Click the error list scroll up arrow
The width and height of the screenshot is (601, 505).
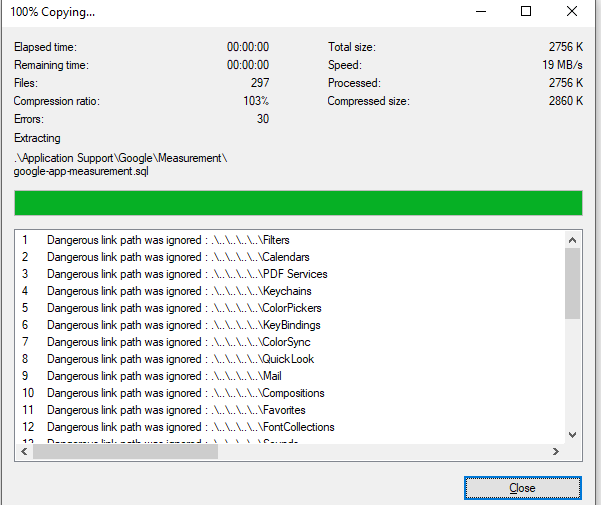click(x=573, y=240)
